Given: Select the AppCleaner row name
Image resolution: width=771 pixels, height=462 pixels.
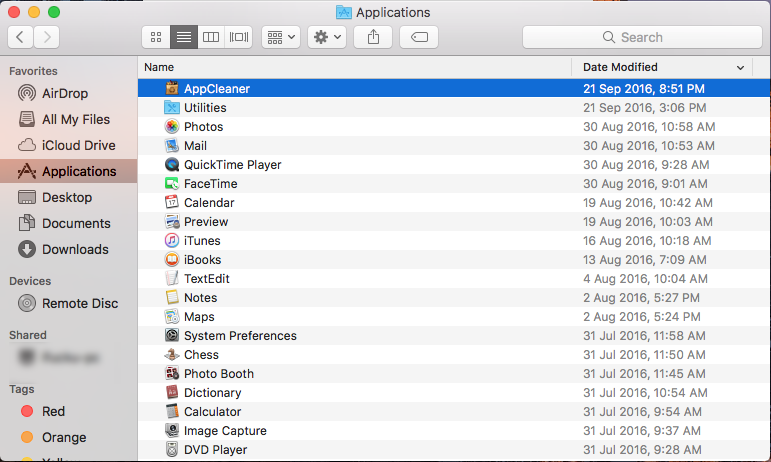Looking at the screenshot, I should pyautogui.click(x=217, y=88).
